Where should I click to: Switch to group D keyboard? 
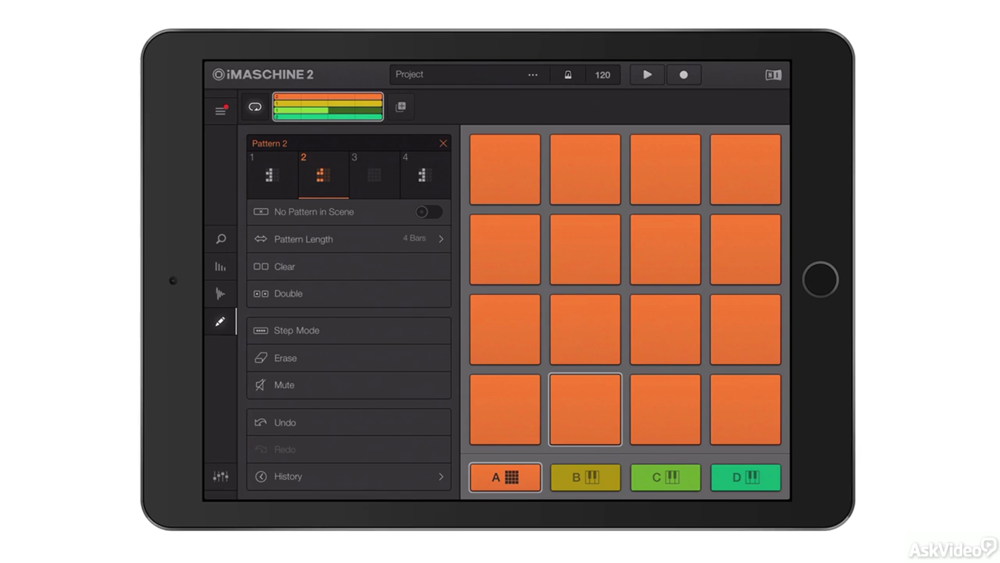click(746, 477)
